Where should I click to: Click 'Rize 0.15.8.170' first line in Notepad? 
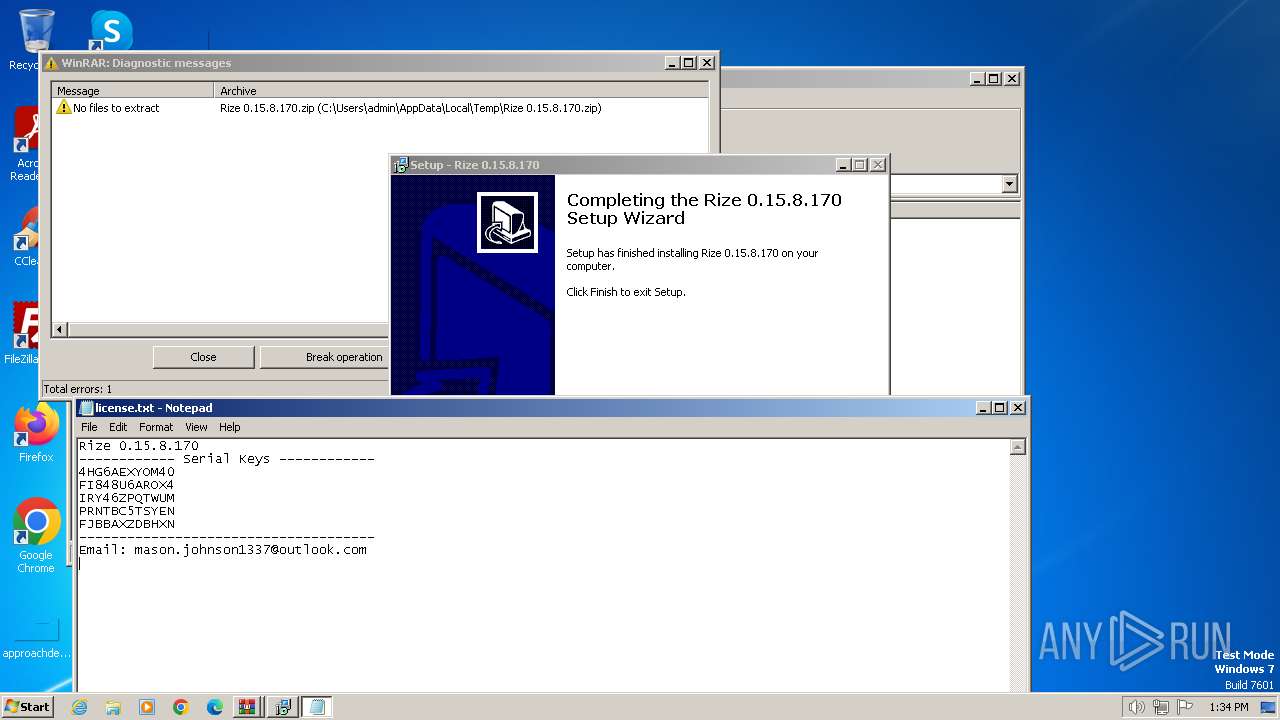click(x=139, y=446)
